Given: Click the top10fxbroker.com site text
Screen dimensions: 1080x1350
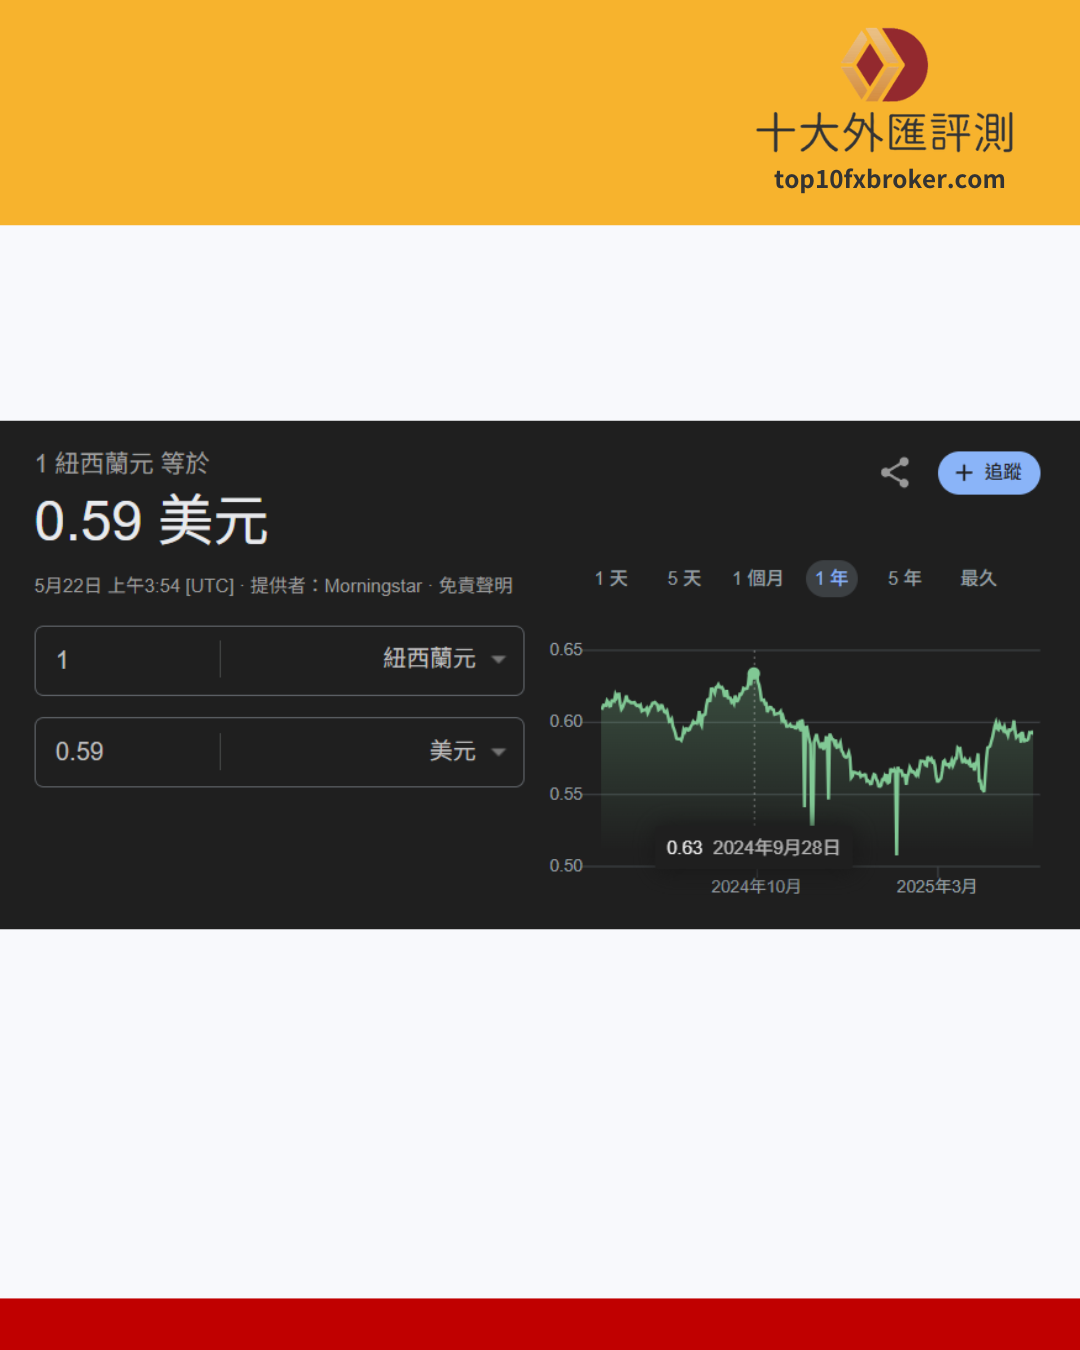Looking at the screenshot, I should 889,180.
